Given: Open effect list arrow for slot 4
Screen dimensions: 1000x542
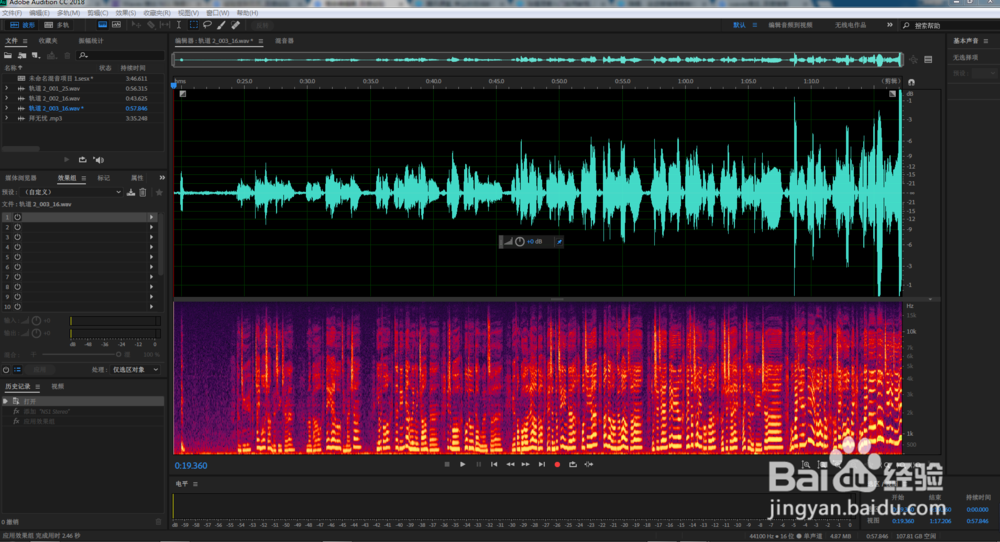Looking at the screenshot, I should [152, 247].
